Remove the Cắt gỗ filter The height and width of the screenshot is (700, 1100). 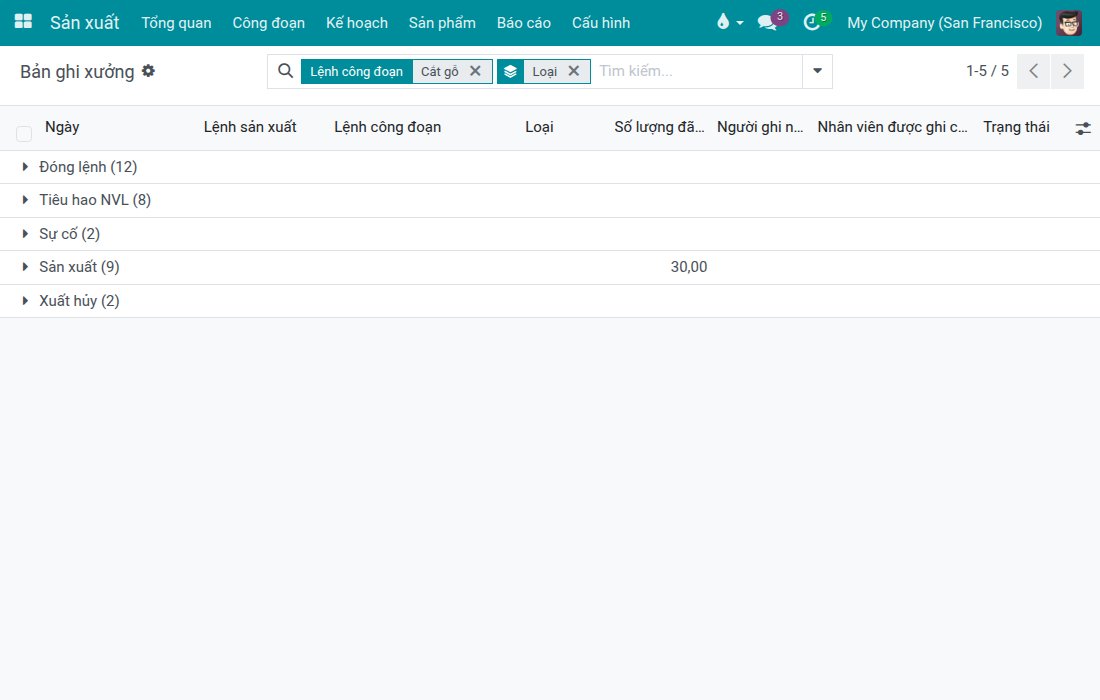pos(475,71)
